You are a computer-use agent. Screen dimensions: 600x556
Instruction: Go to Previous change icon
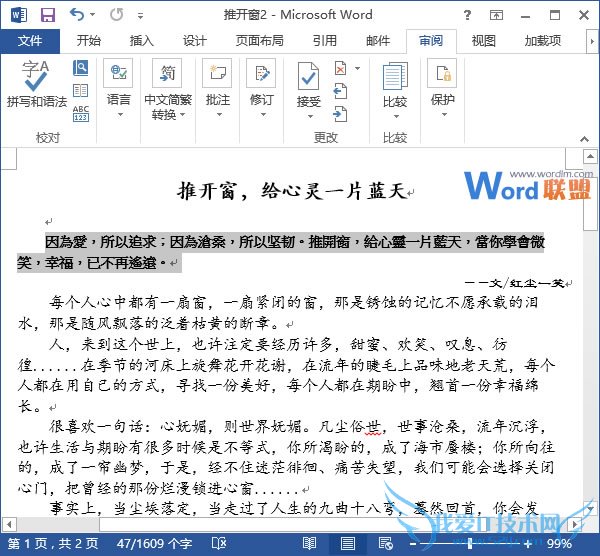click(x=340, y=91)
